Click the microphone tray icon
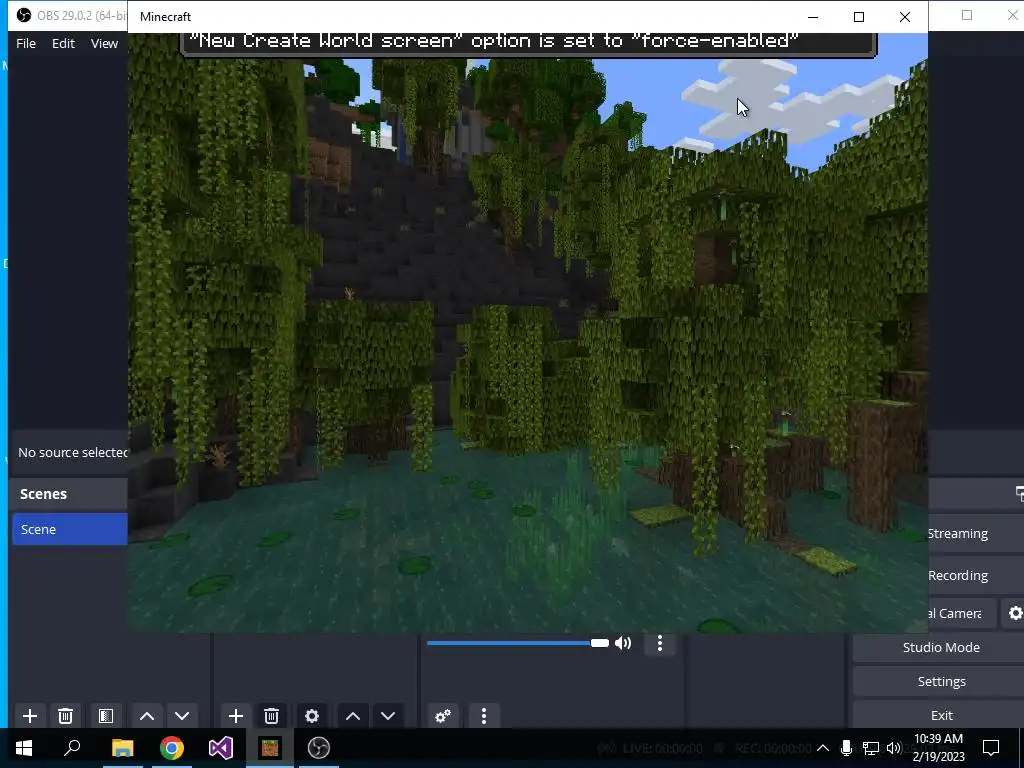The image size is (1024, 768). click(x=846, y=748)
